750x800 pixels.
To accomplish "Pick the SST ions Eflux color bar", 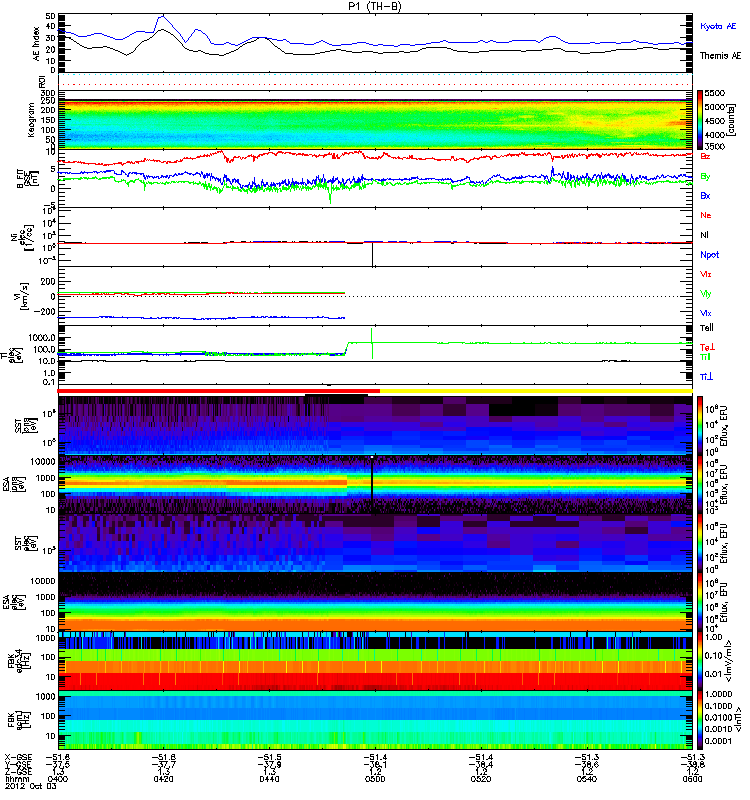I will tap(700, 426).
